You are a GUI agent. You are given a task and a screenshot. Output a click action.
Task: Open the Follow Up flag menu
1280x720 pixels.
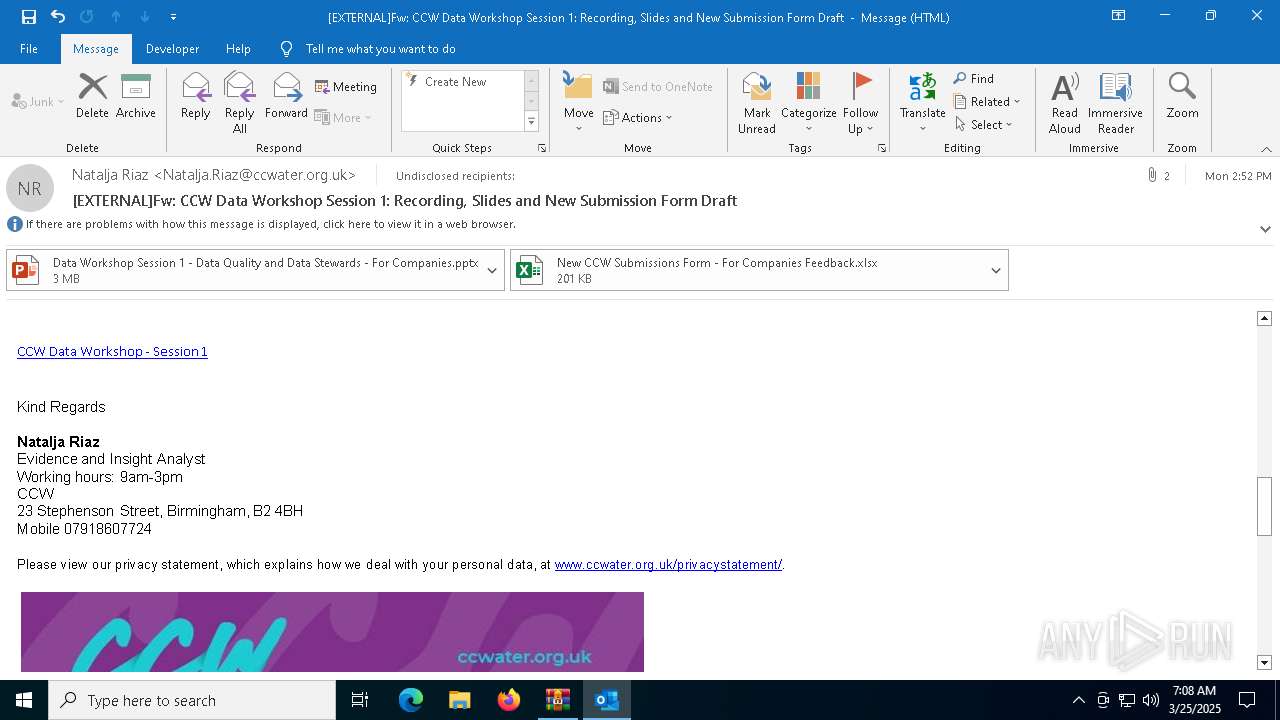[860, 103]
